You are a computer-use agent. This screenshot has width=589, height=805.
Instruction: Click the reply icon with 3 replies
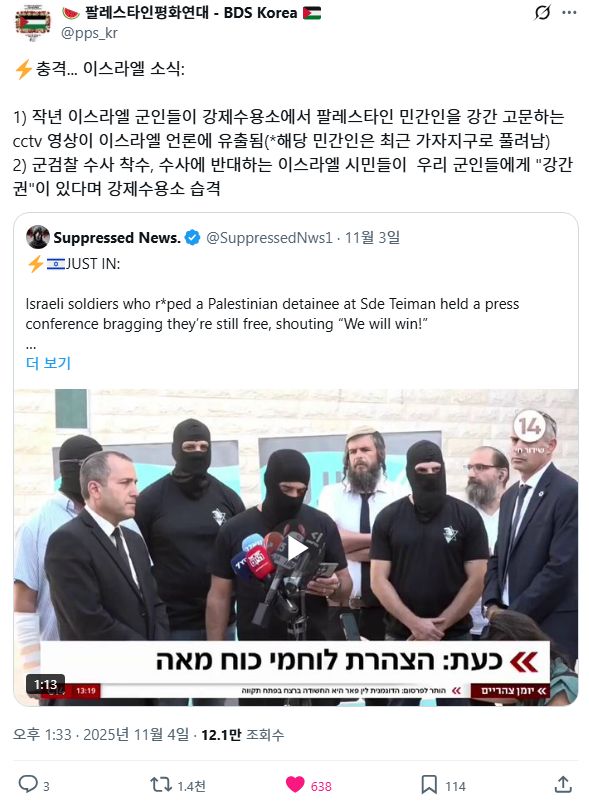(28, 784)
